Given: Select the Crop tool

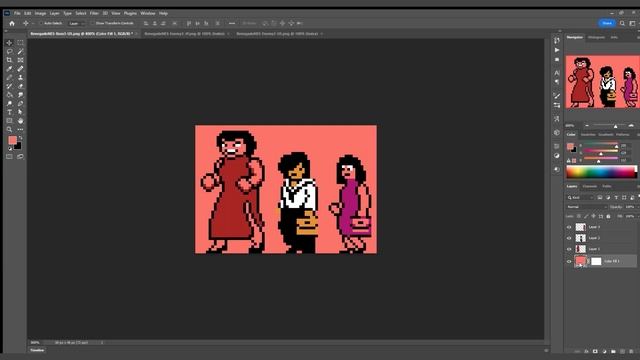Looking at the screenshot, I should coord(9,60).
